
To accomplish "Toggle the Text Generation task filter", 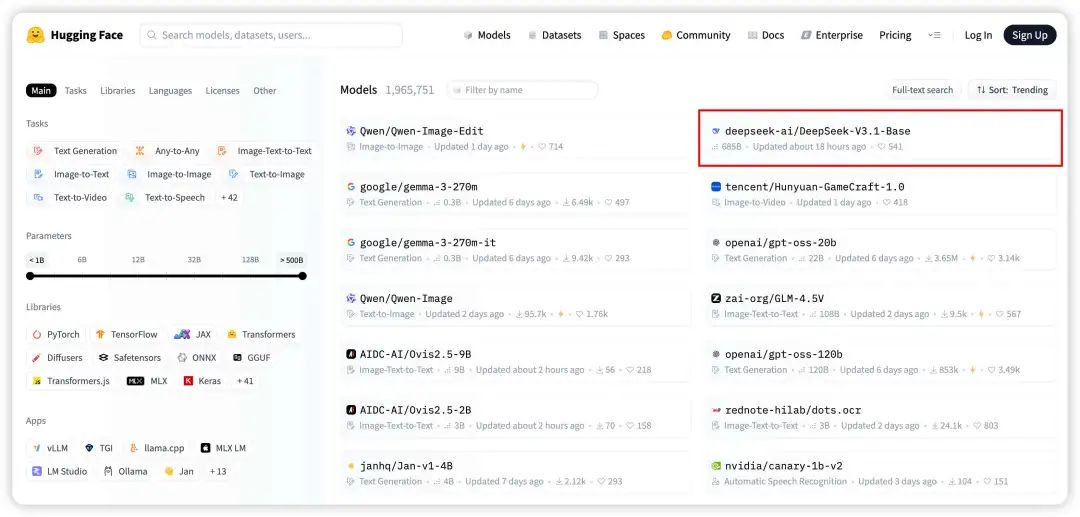I will pos(75,151).
